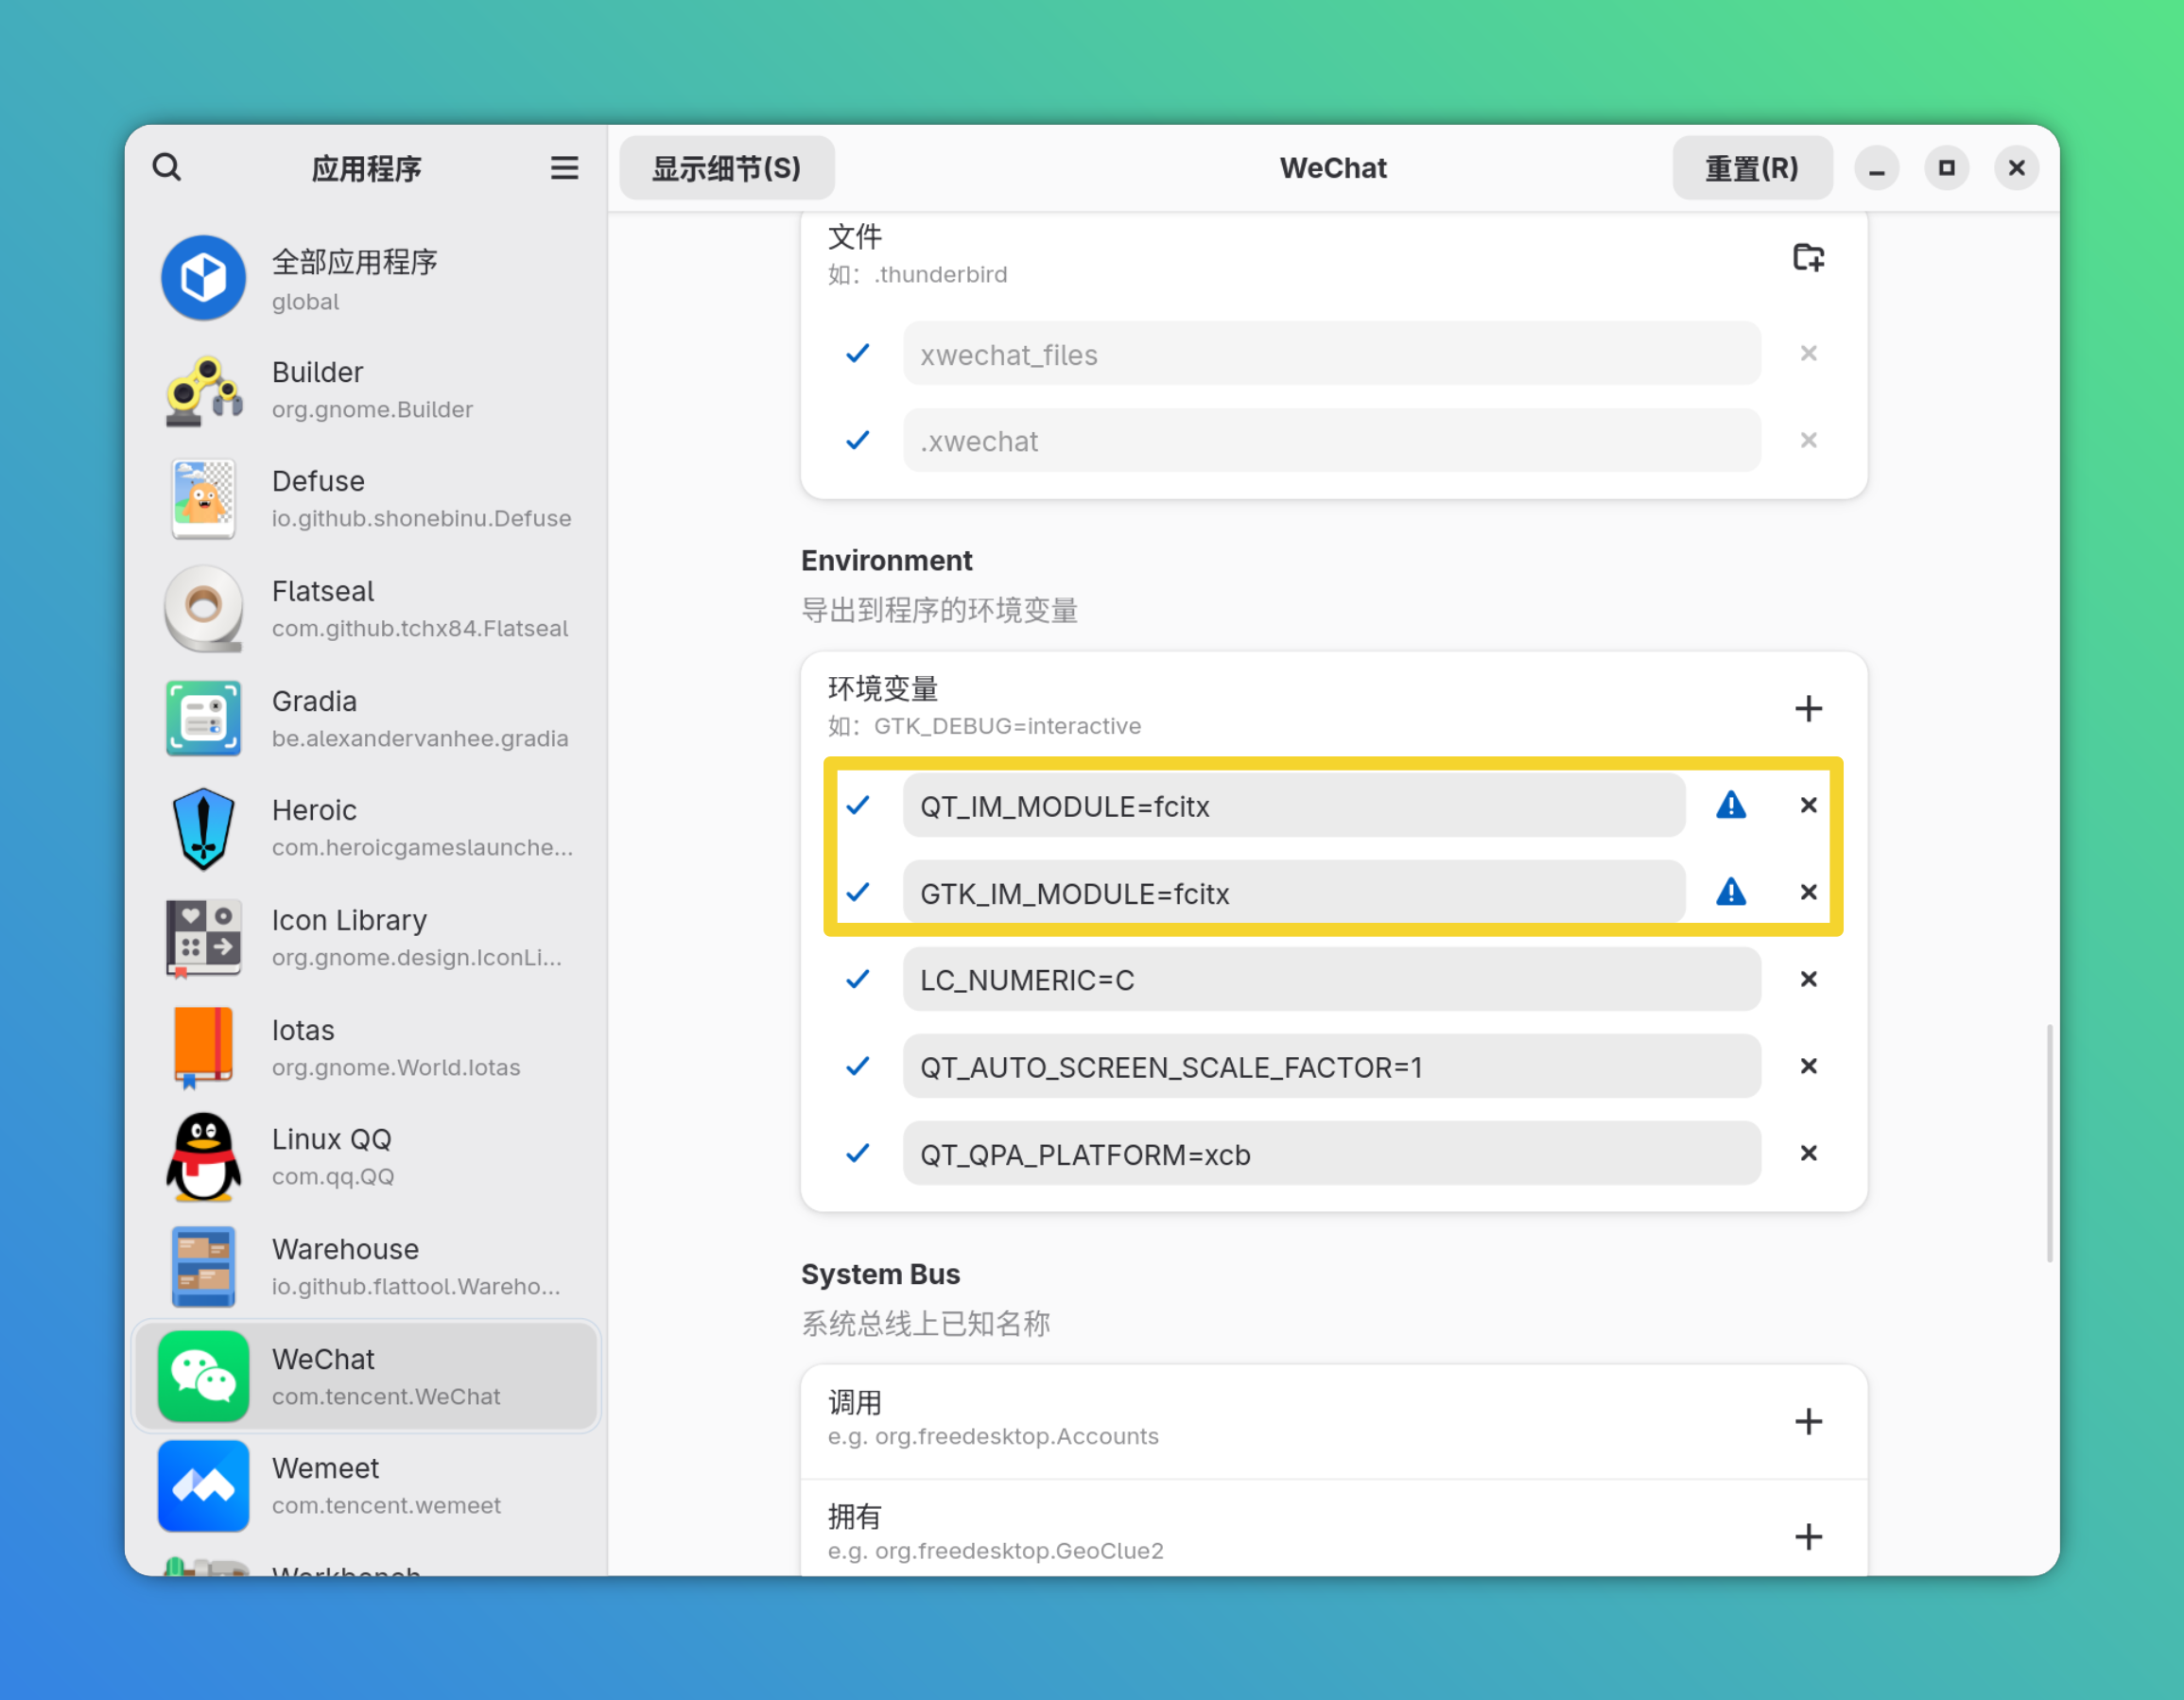
Task: Select Defuse in the app list
Action: pos(366,498)
